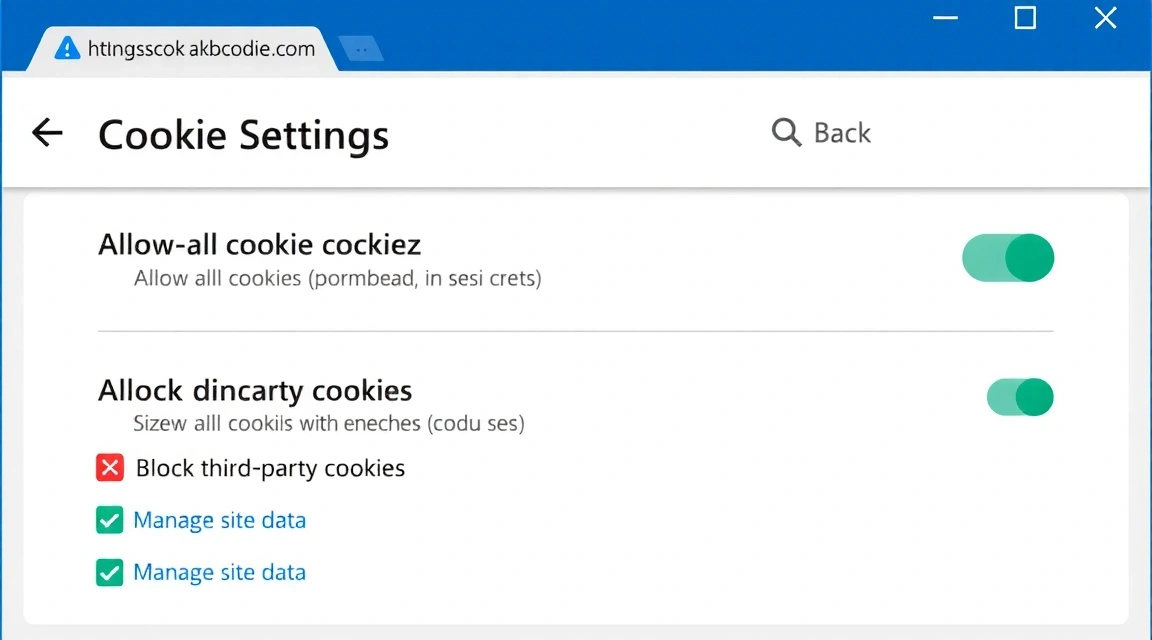The height and width of the screenshot is (640, 1152).
Task: Click the magnifying glass search icon
Action: [786, 133]
